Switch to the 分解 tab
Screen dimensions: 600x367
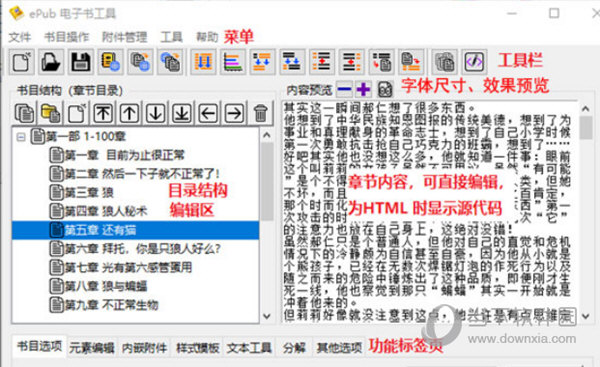coord(294,347)
